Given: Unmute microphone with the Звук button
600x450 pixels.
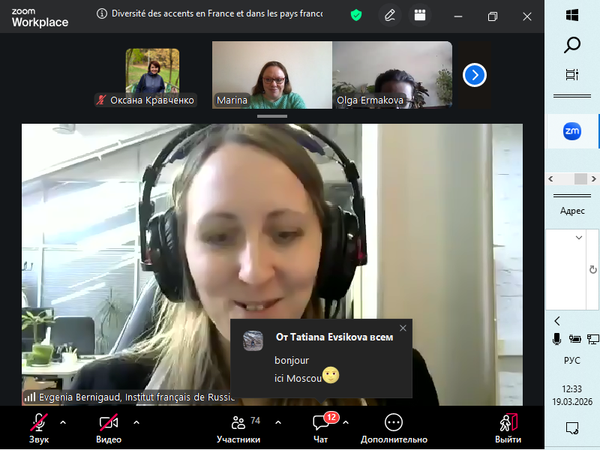Looking at the screenshot, I should (x=39, y=426).
